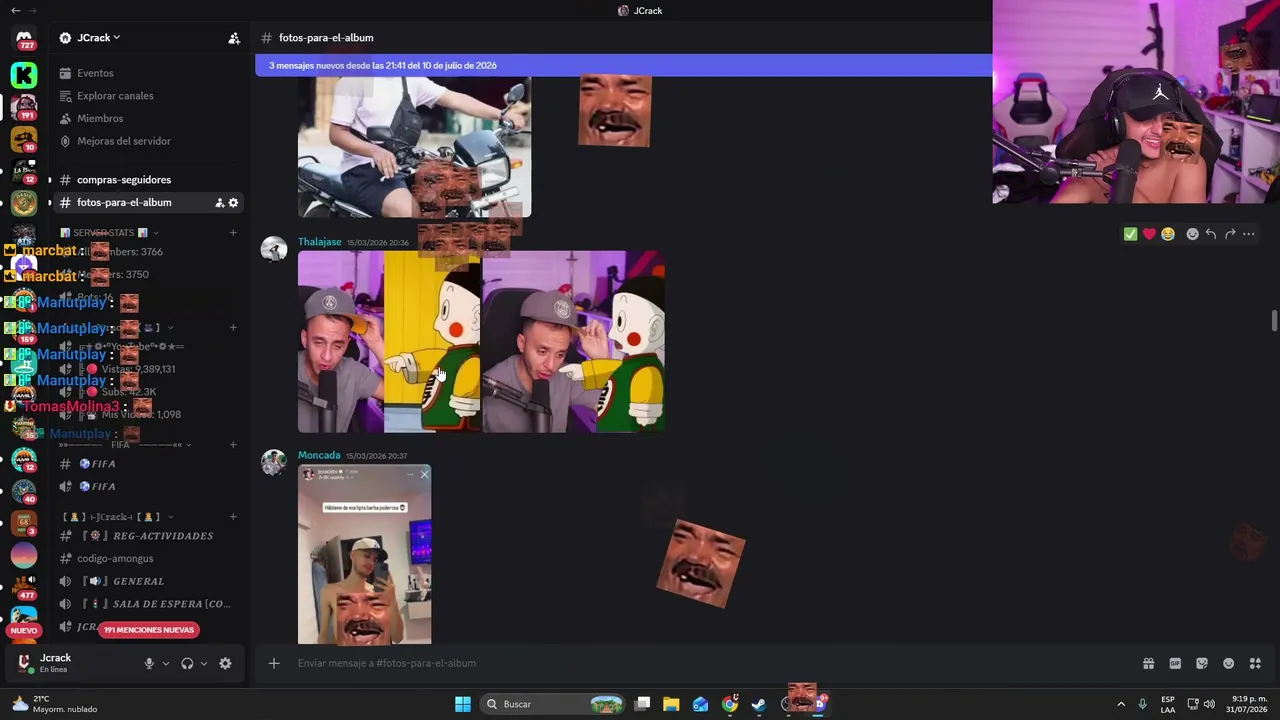Open the sunset gradient server icon
The image size is (1280, 720).
tap(24, 555)
